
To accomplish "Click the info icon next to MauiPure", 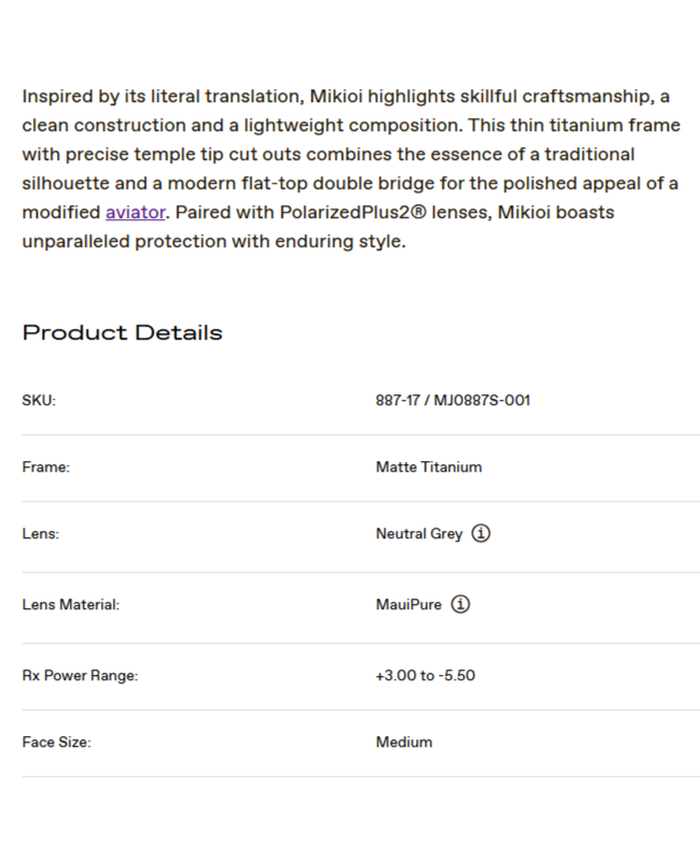I will [460, 604].
